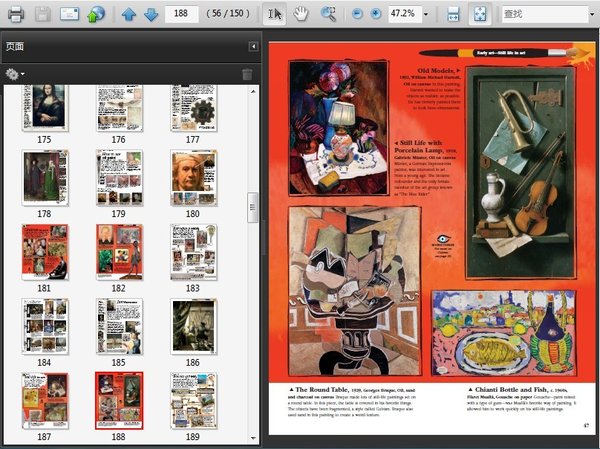Click Still Life with Porcelain Lamp heading
Screen dimensions: 600x449
(x=421, y=146)
